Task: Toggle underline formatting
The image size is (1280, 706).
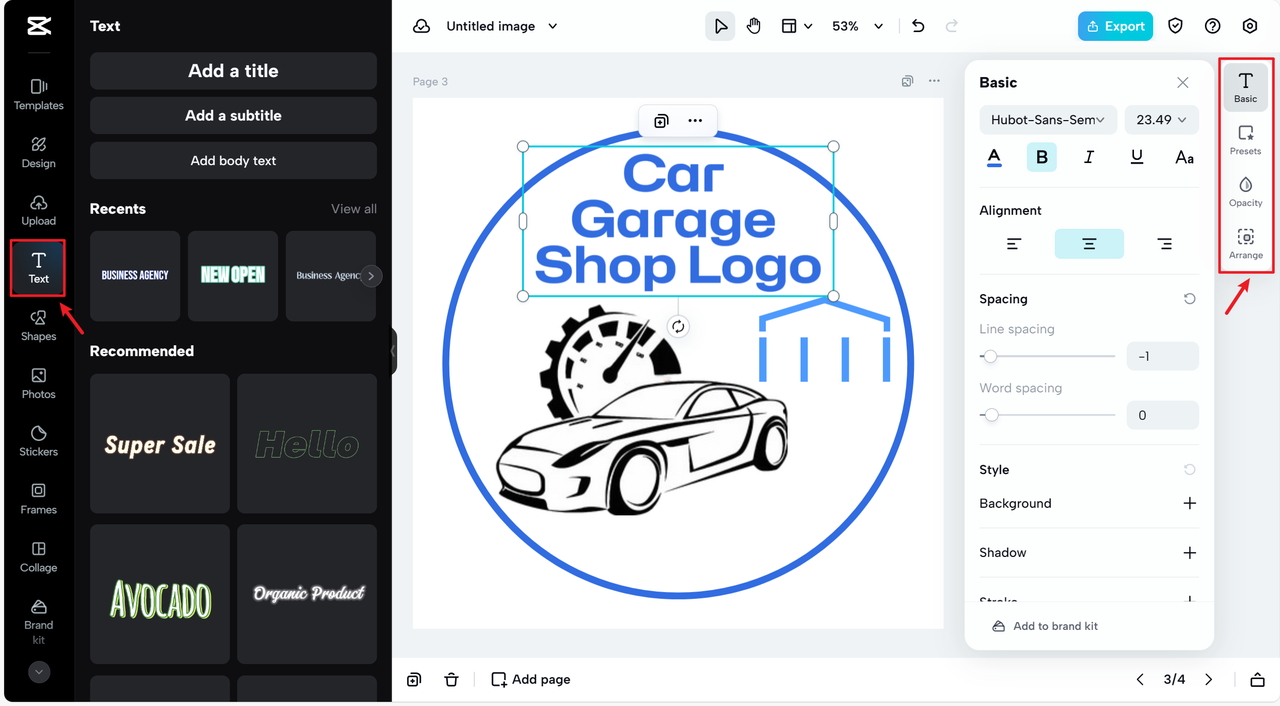Action: click(1137, 157)
